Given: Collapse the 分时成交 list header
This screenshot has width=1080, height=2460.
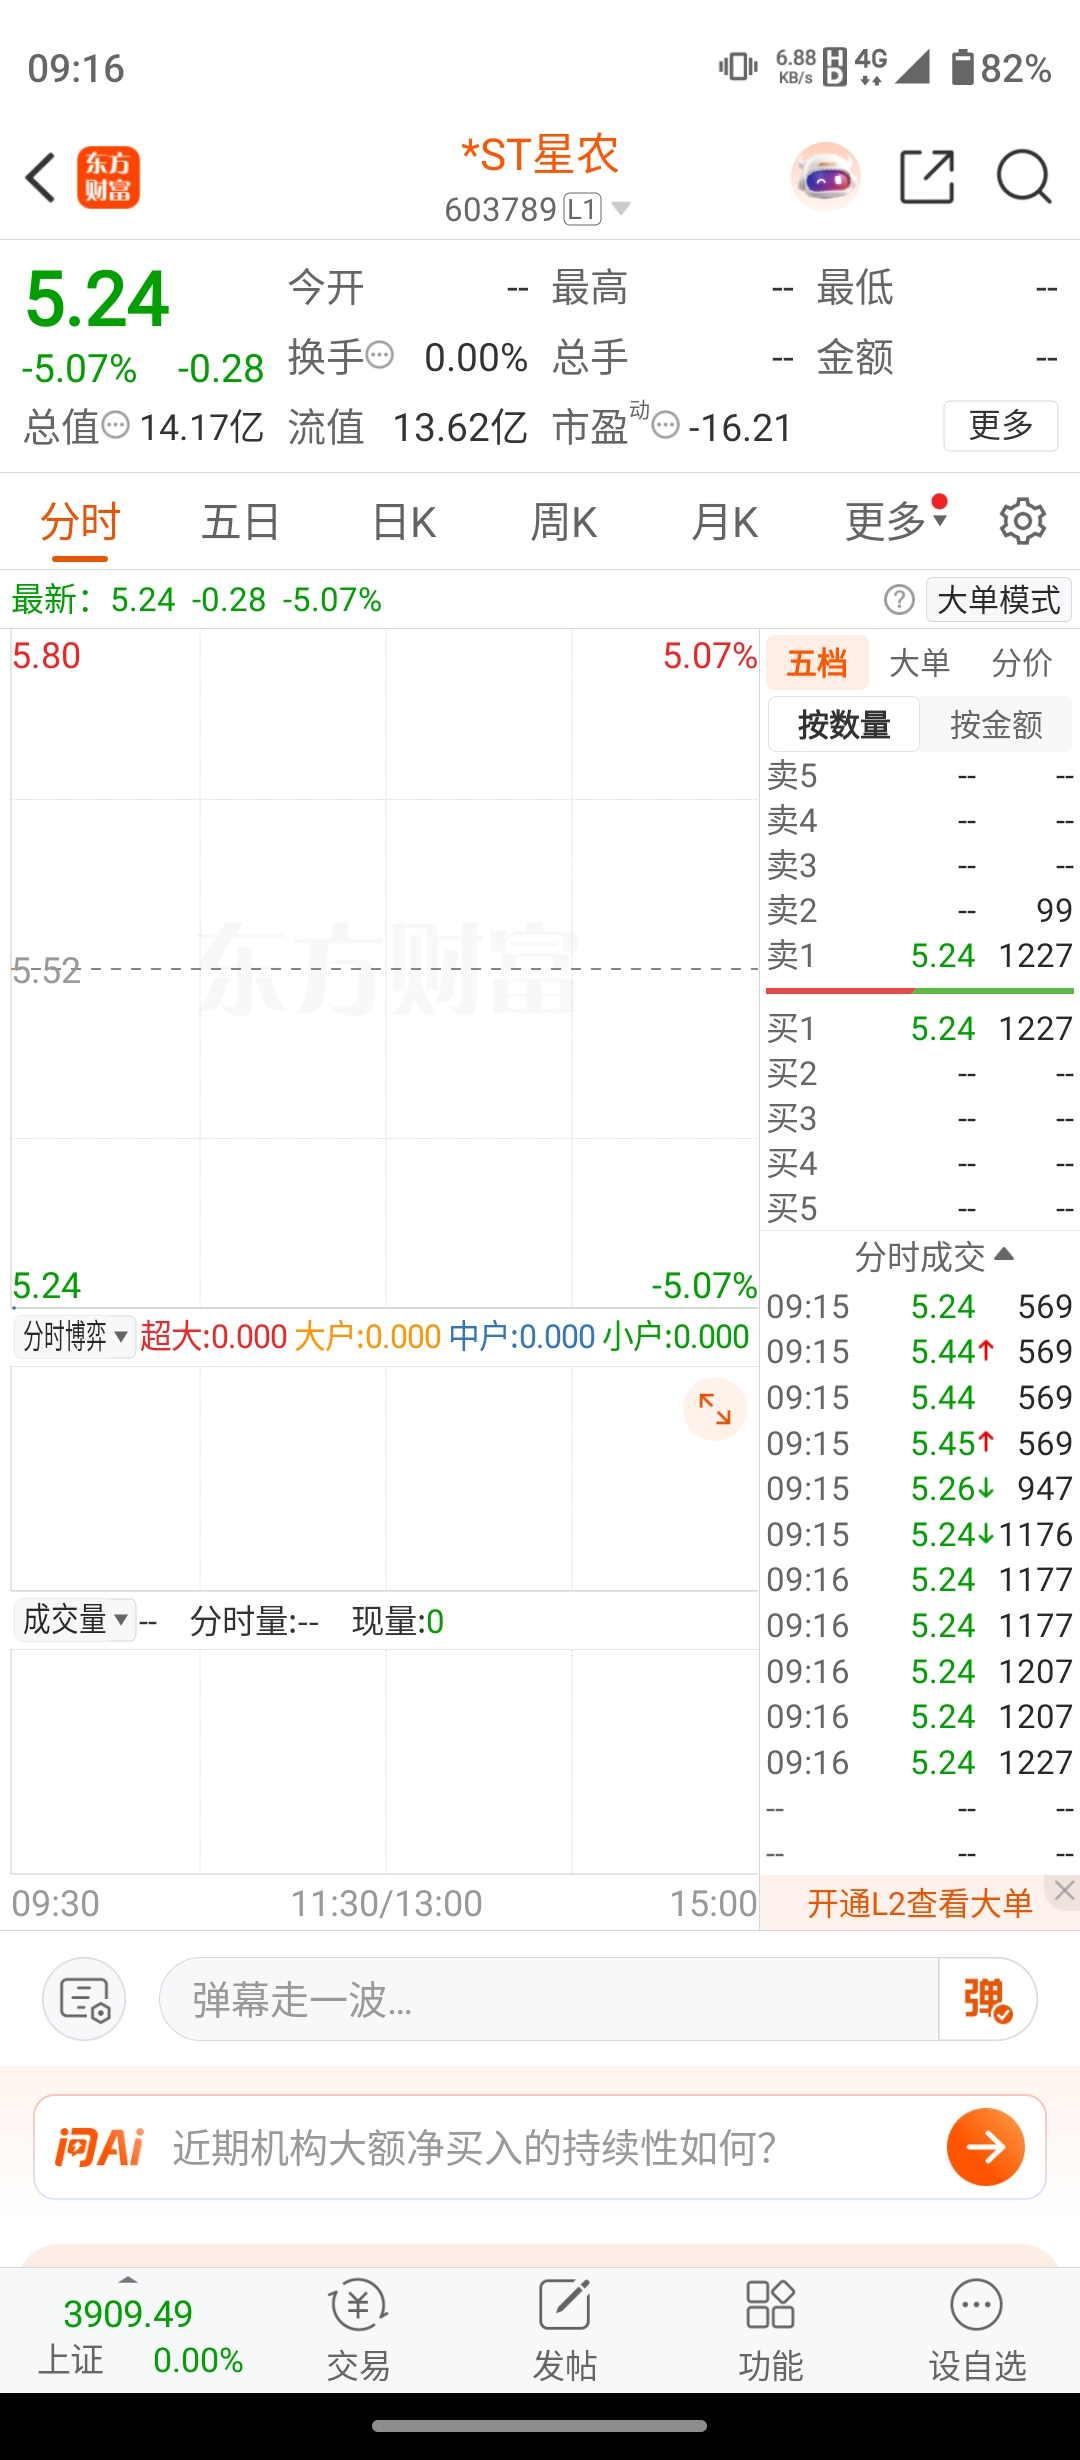Looking at the screenshot, I should pyautogui.click(x=934, y=1257).
